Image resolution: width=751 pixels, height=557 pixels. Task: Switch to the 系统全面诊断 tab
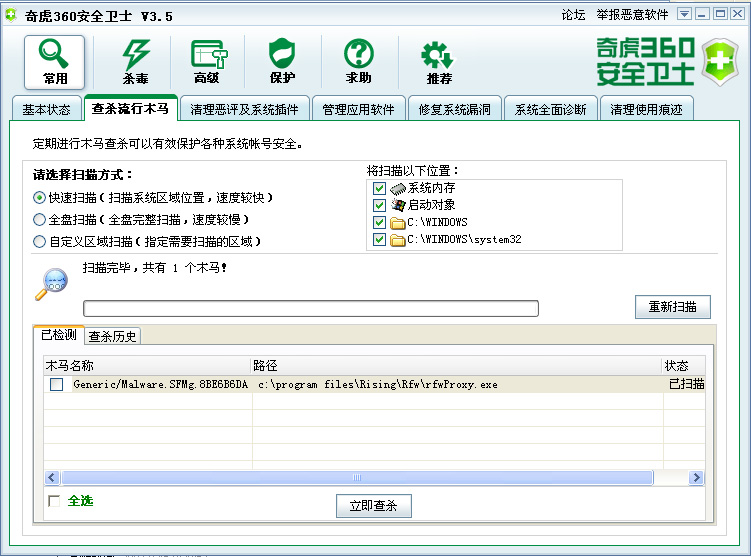coord(550,109)
